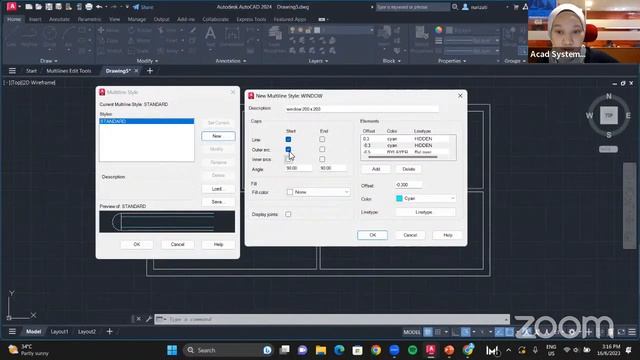640x360 pixels.
Task: Toggle the grid display icon in status bar
Action: pos(428,332)
